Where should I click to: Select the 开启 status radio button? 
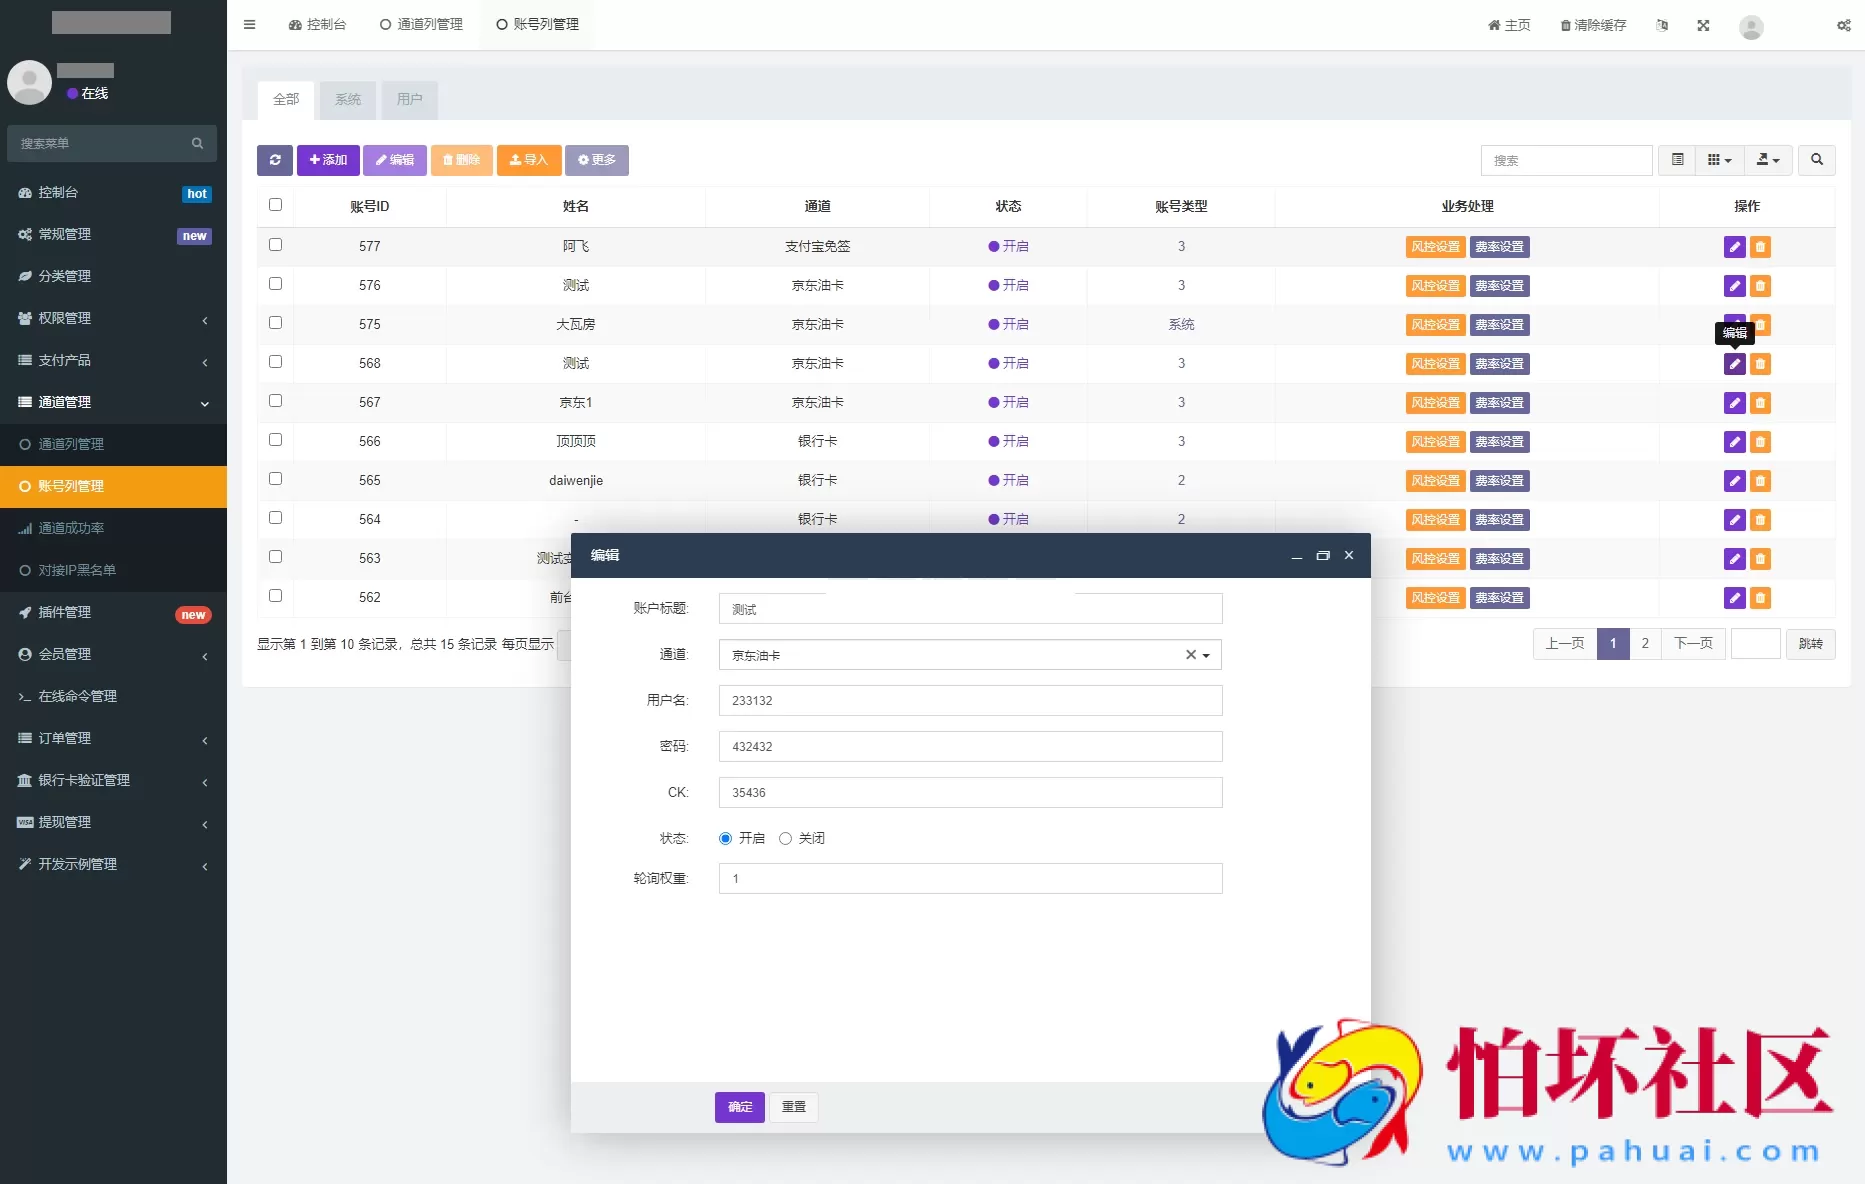click(725, 838)
